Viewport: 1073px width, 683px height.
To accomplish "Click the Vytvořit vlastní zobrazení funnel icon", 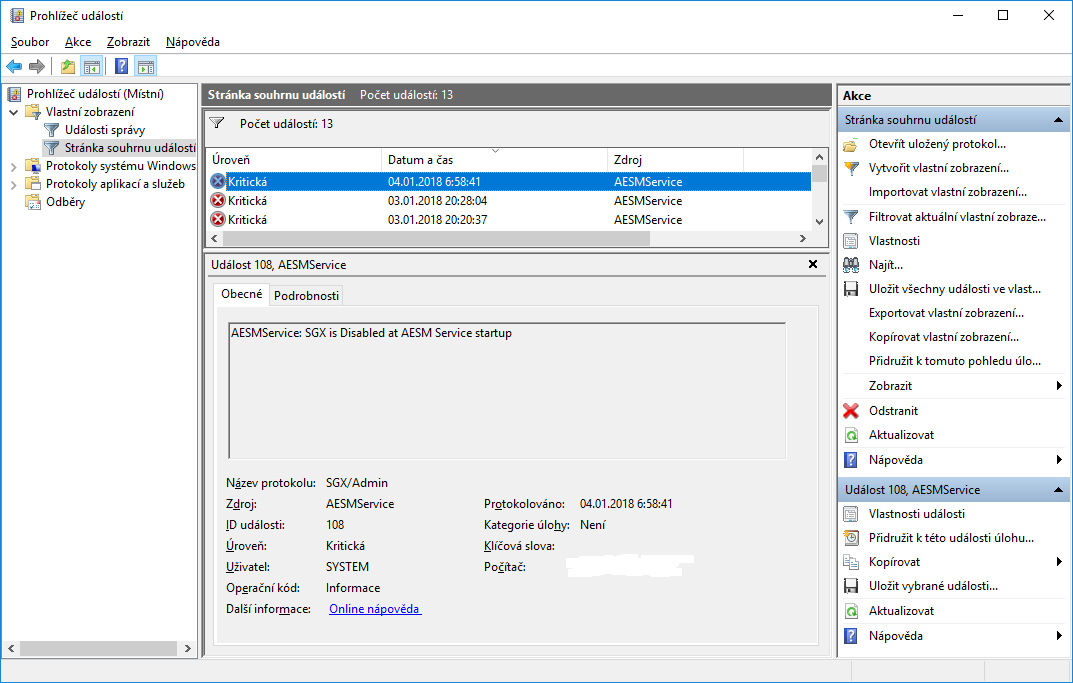I will tap(851, 168).
